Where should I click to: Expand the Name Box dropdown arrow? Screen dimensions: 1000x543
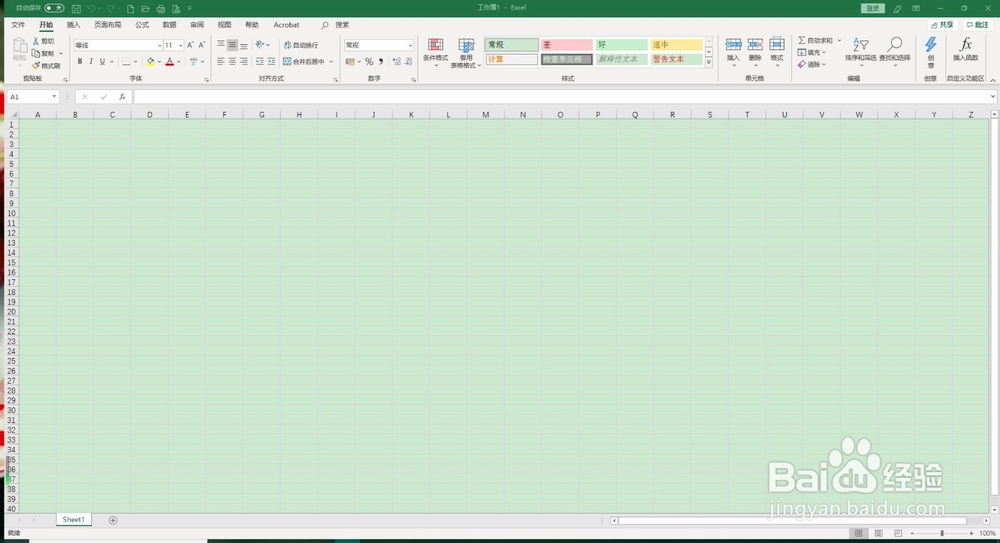pyautogui.click(x=54, y=97)
